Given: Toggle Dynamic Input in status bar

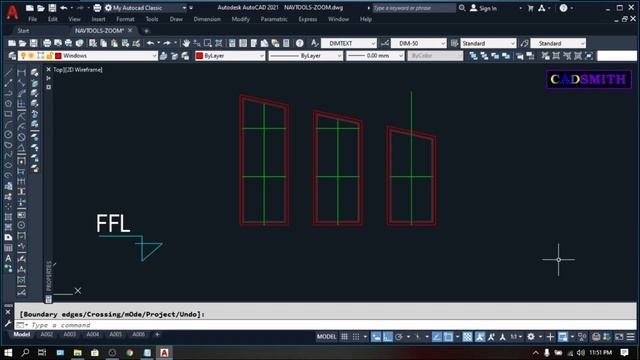Looking at the screenshot, I should point(376,337).
